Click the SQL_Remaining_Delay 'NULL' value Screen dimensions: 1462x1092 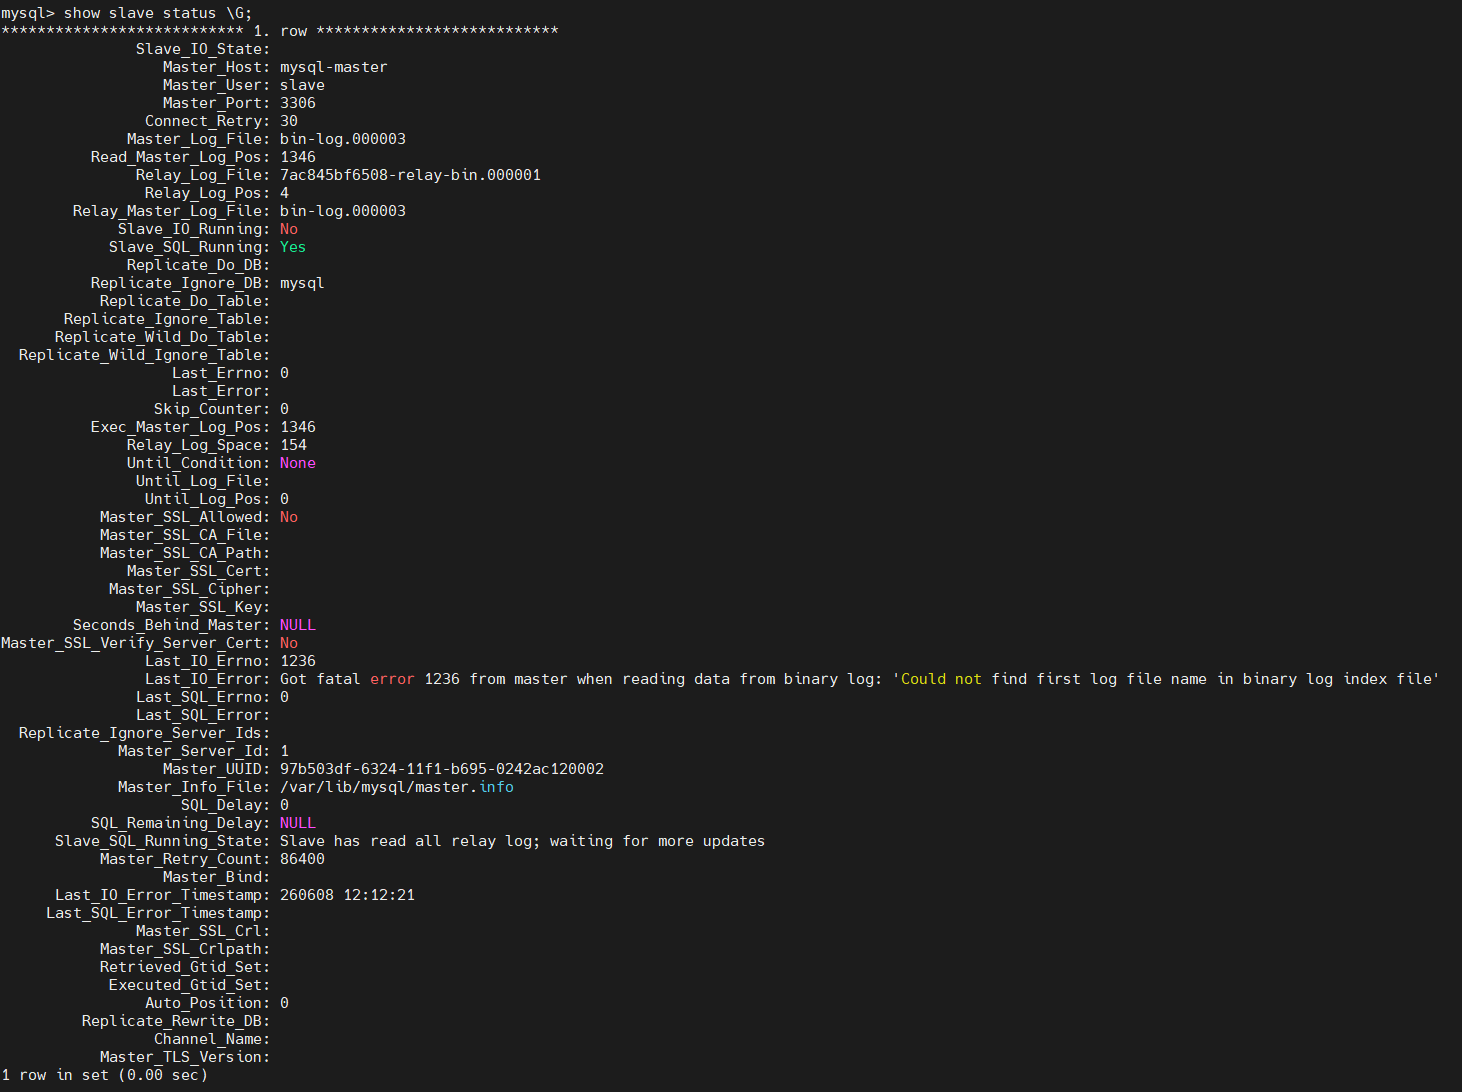[x=298, y=823]
